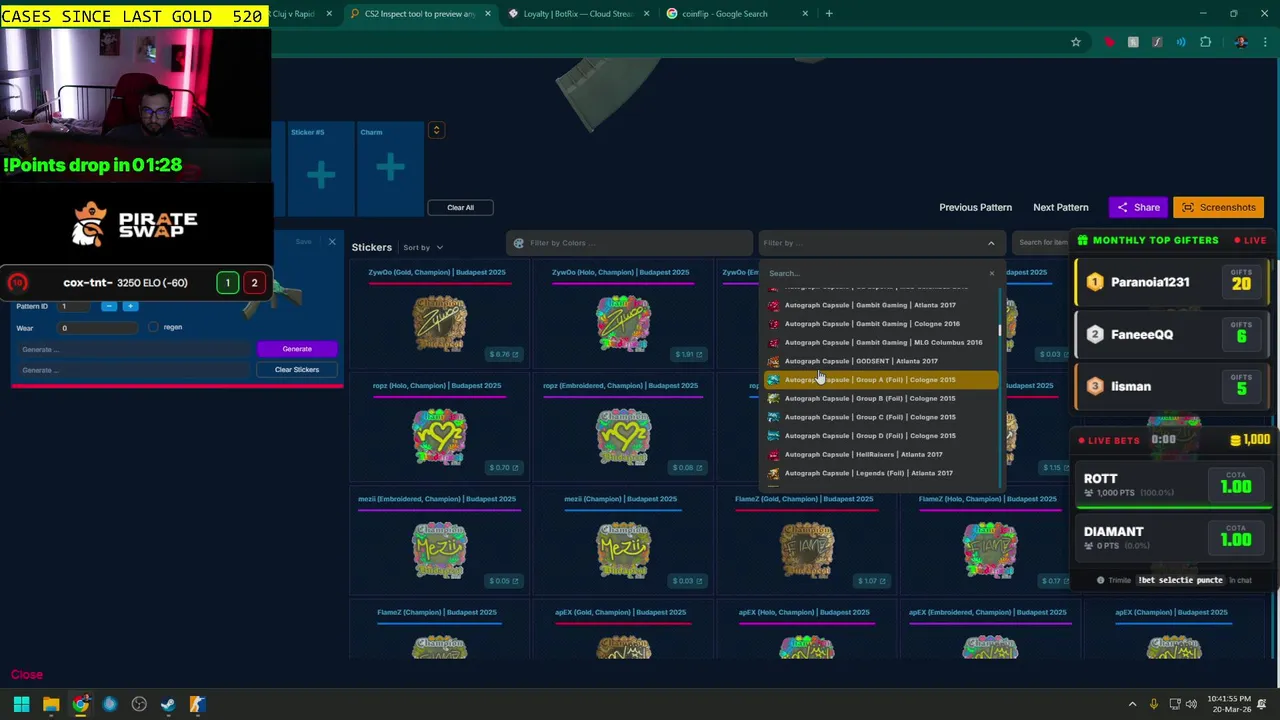Screen dimensions: 1280x720
Task: Open a new browser tab
Action: [x=829, y=14]
